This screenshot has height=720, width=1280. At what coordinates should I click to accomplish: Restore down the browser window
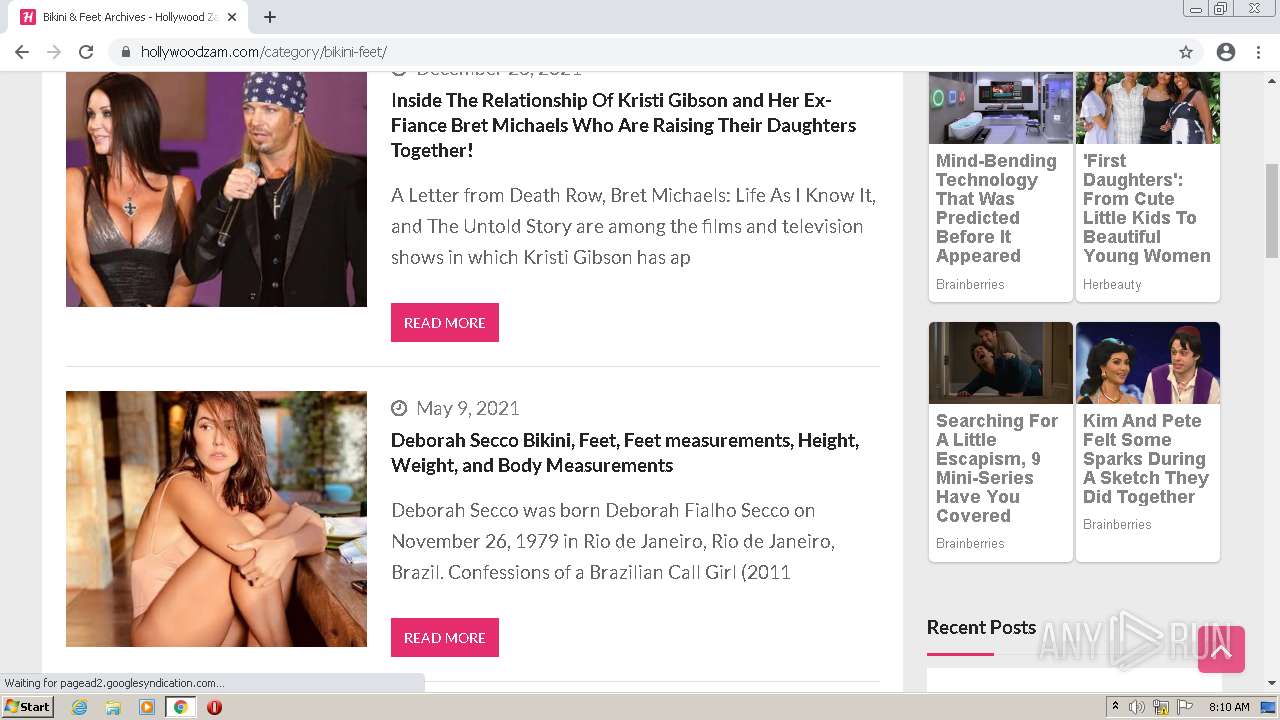[x=1221, y=9]
